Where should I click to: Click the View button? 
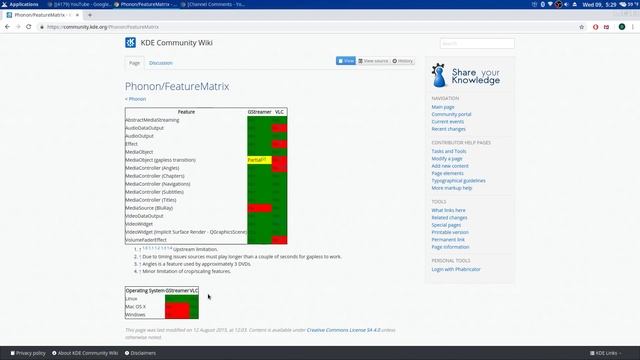346,61
